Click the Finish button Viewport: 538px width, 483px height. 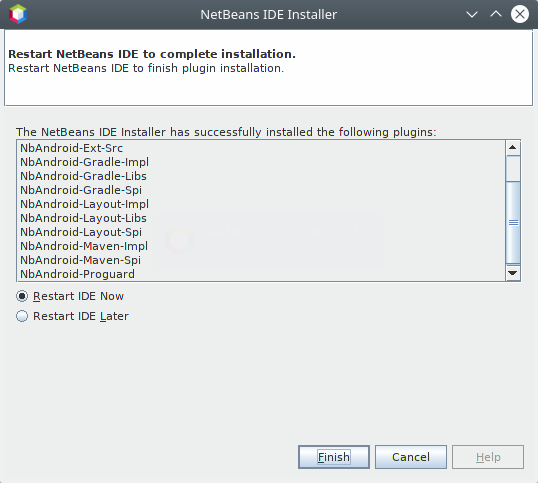[x=334, y=457]
